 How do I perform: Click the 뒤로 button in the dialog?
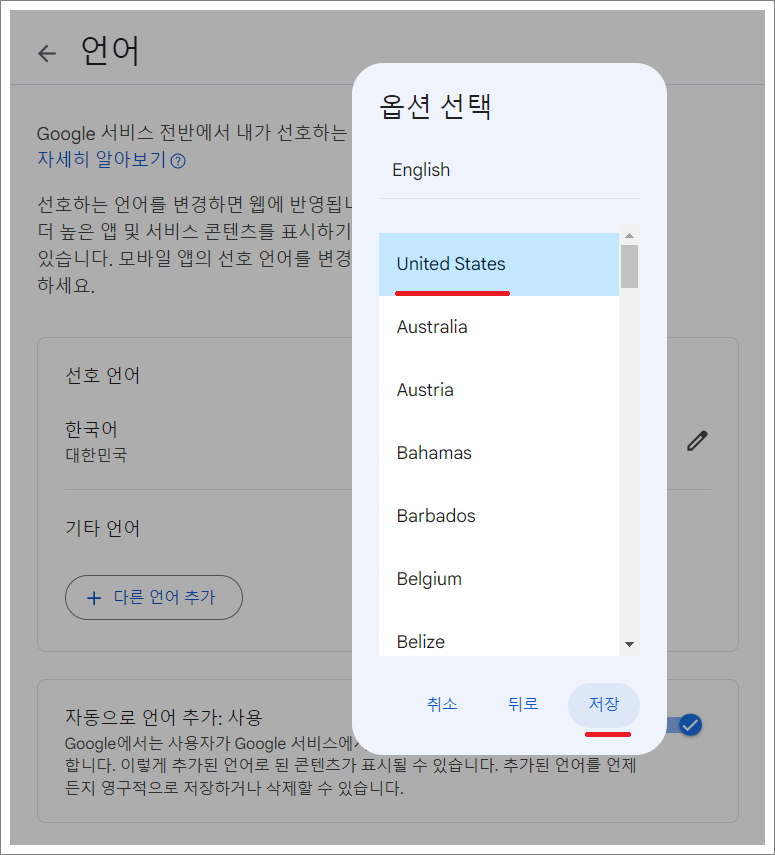click(x=522, y=704)
